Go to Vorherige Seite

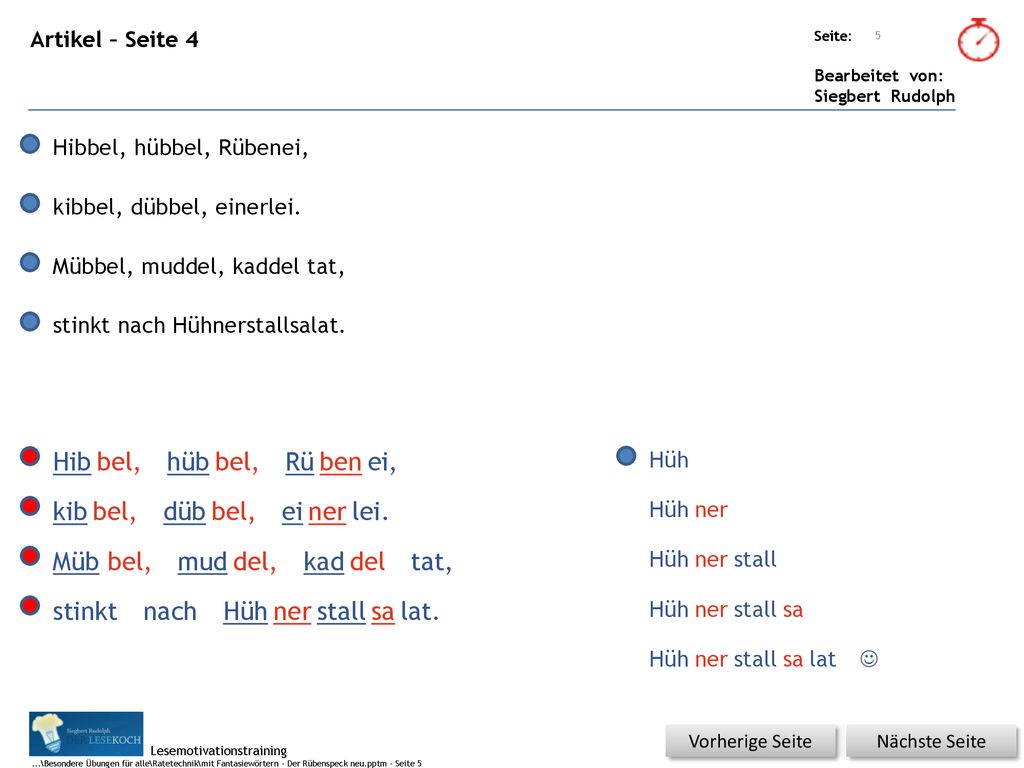[750, 742]
